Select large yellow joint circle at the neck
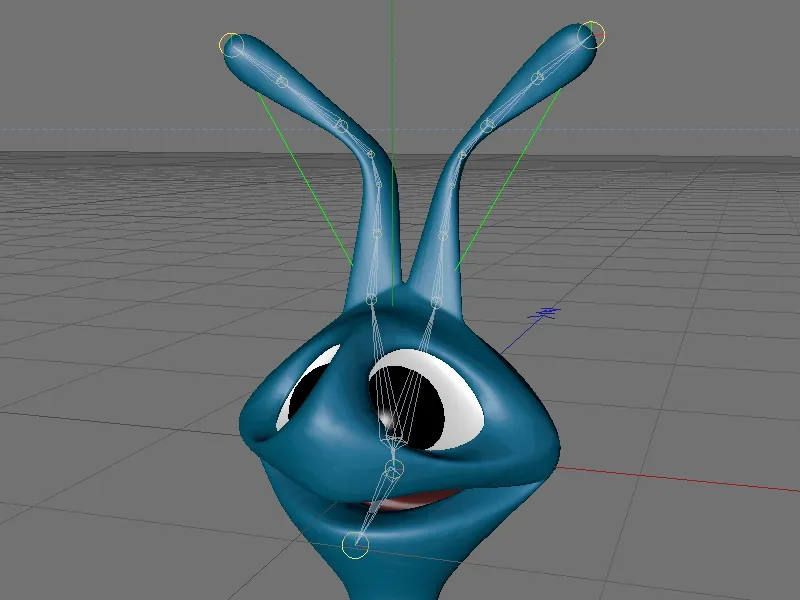This screenshot has height=600, width=800. (355, 544)
